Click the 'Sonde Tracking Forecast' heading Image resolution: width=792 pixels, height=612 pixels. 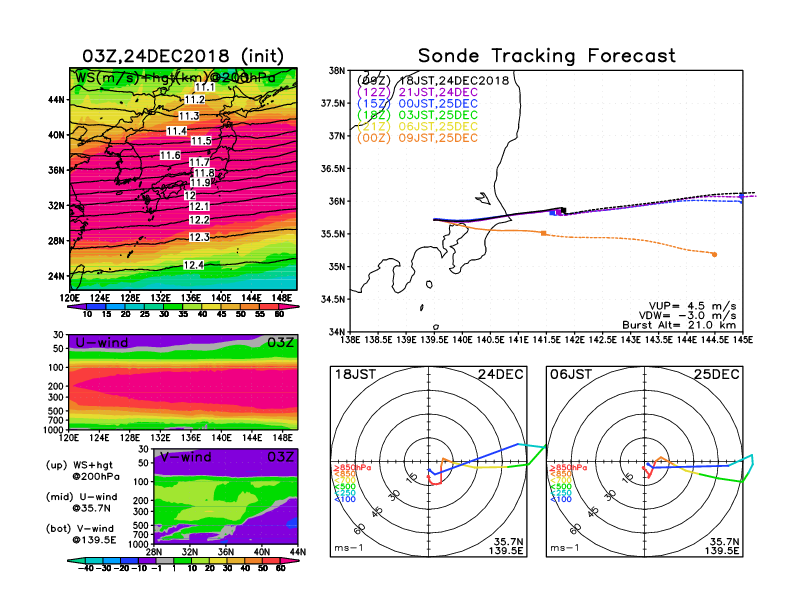coord(547,55)
